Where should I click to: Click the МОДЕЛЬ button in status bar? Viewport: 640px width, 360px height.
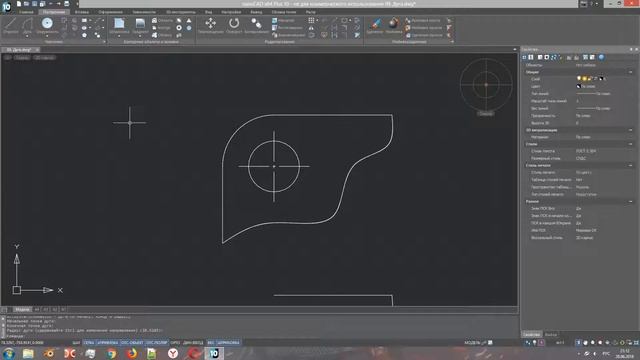[x=472, y=342]
